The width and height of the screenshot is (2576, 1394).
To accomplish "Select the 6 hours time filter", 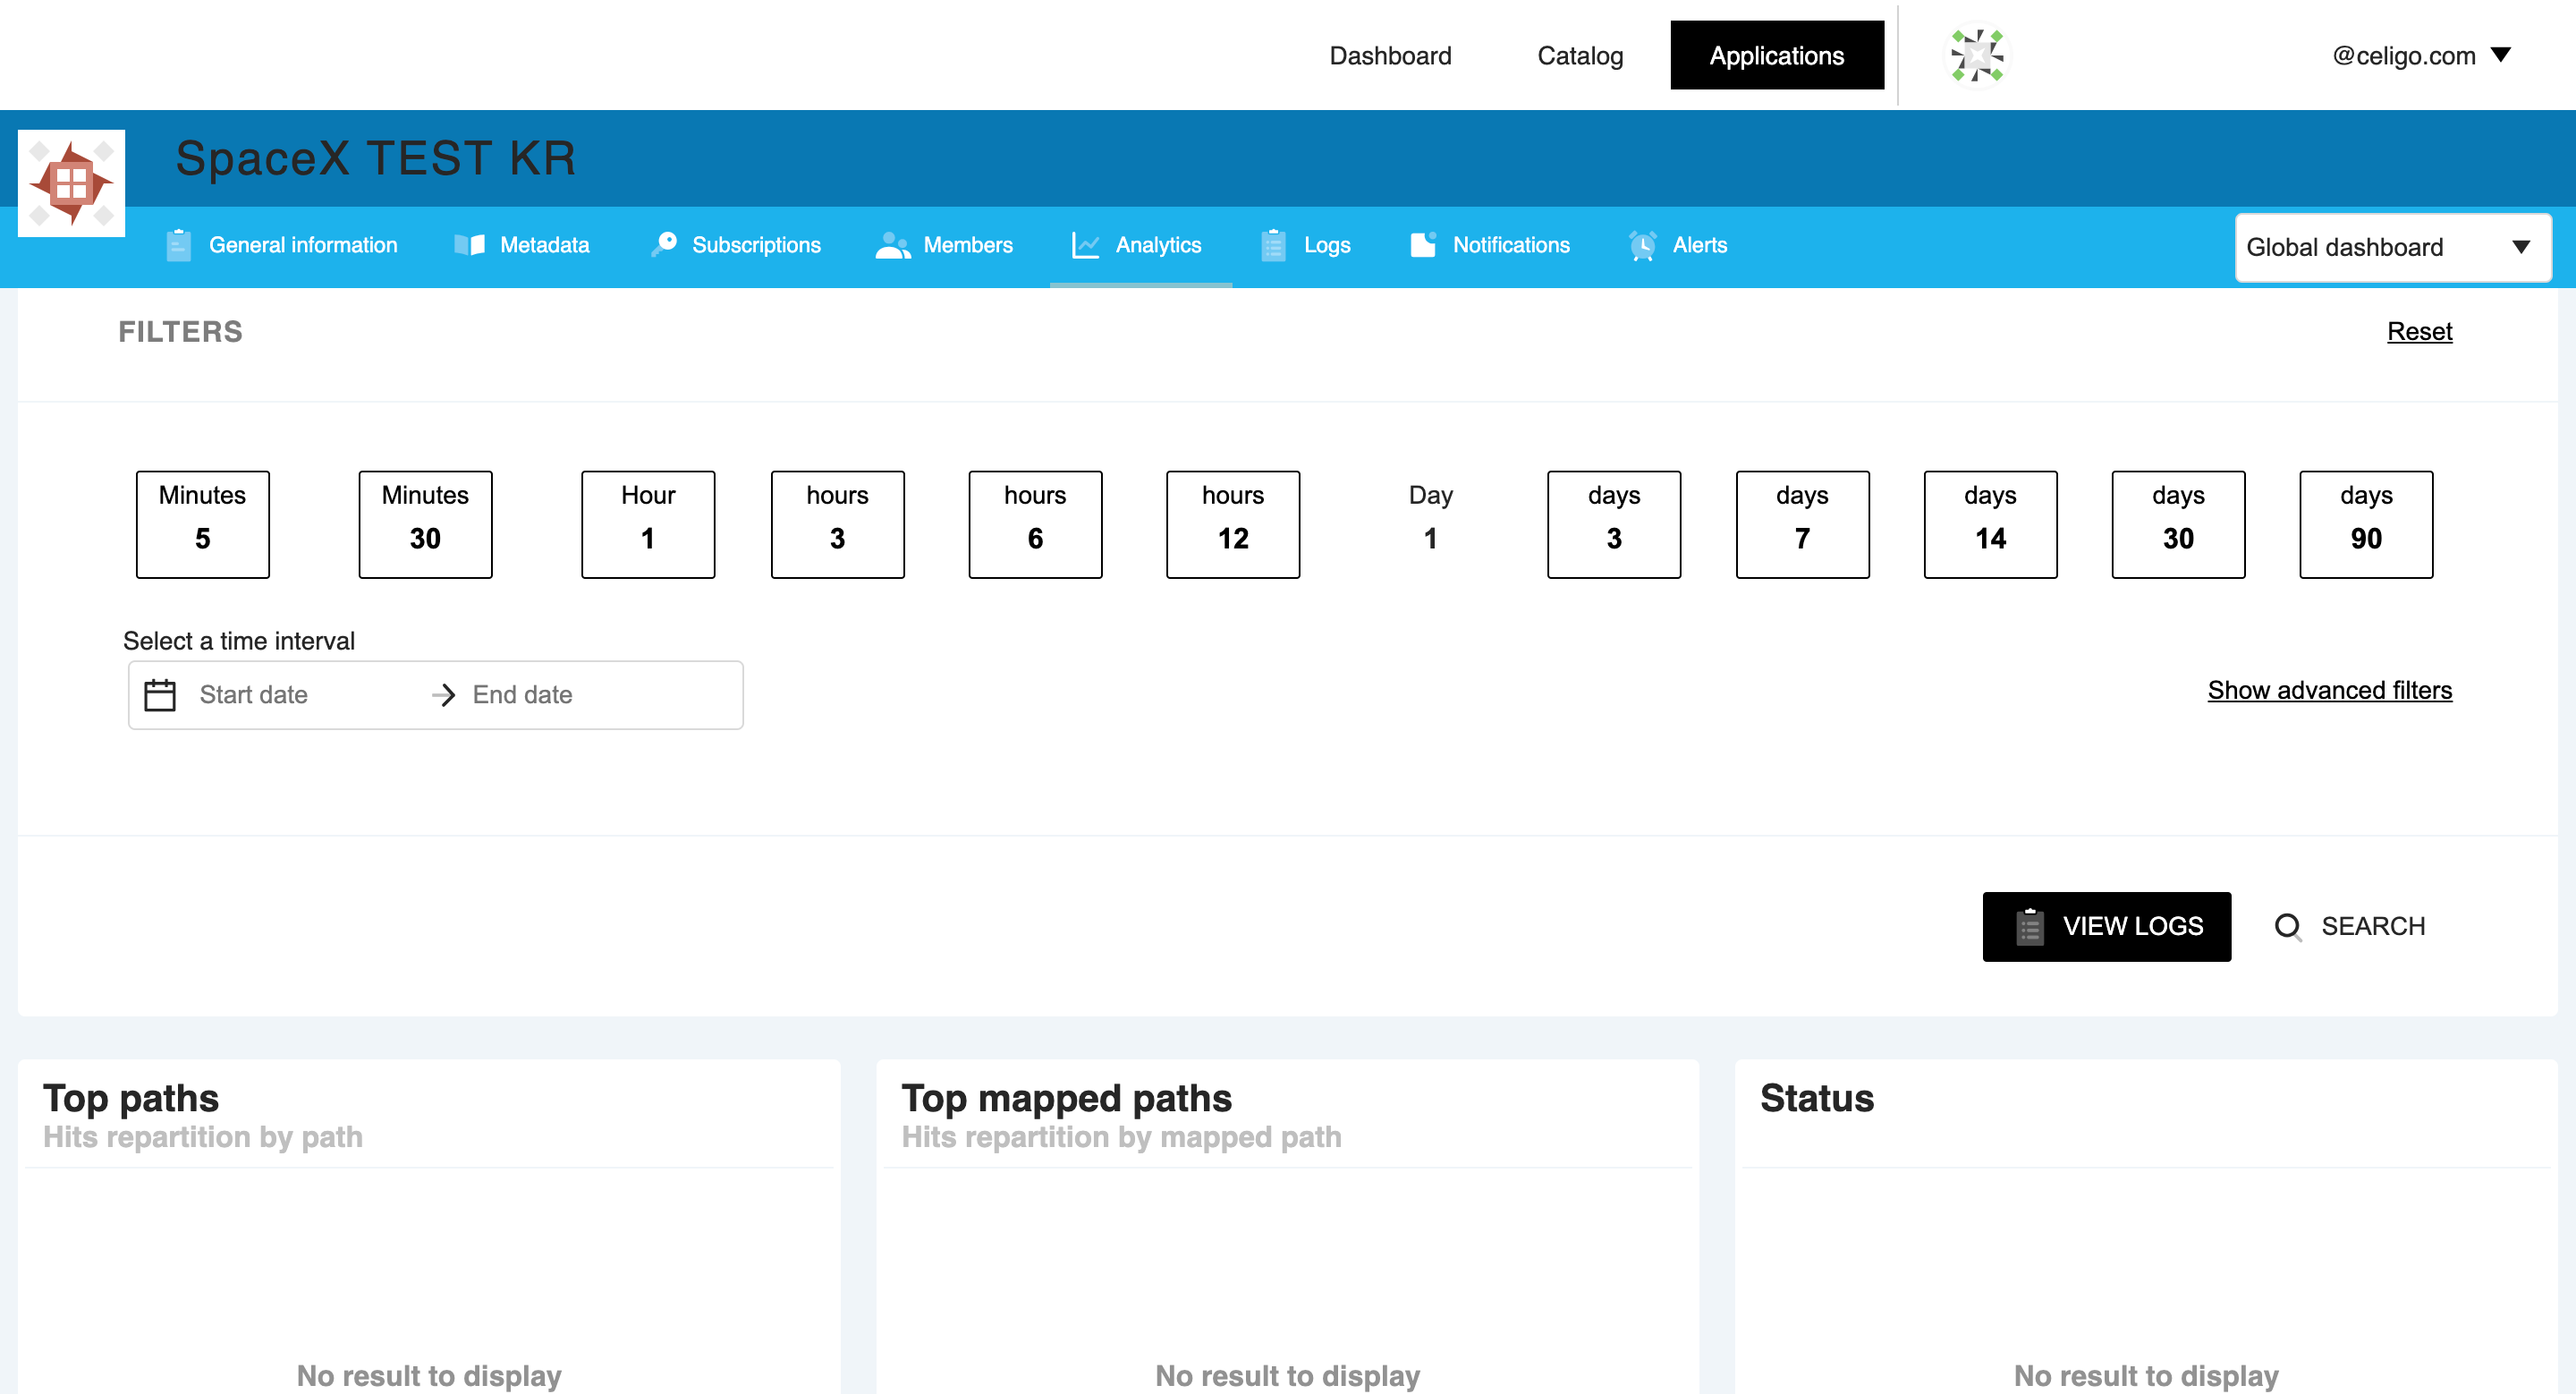I will [x=1035, y=524].
